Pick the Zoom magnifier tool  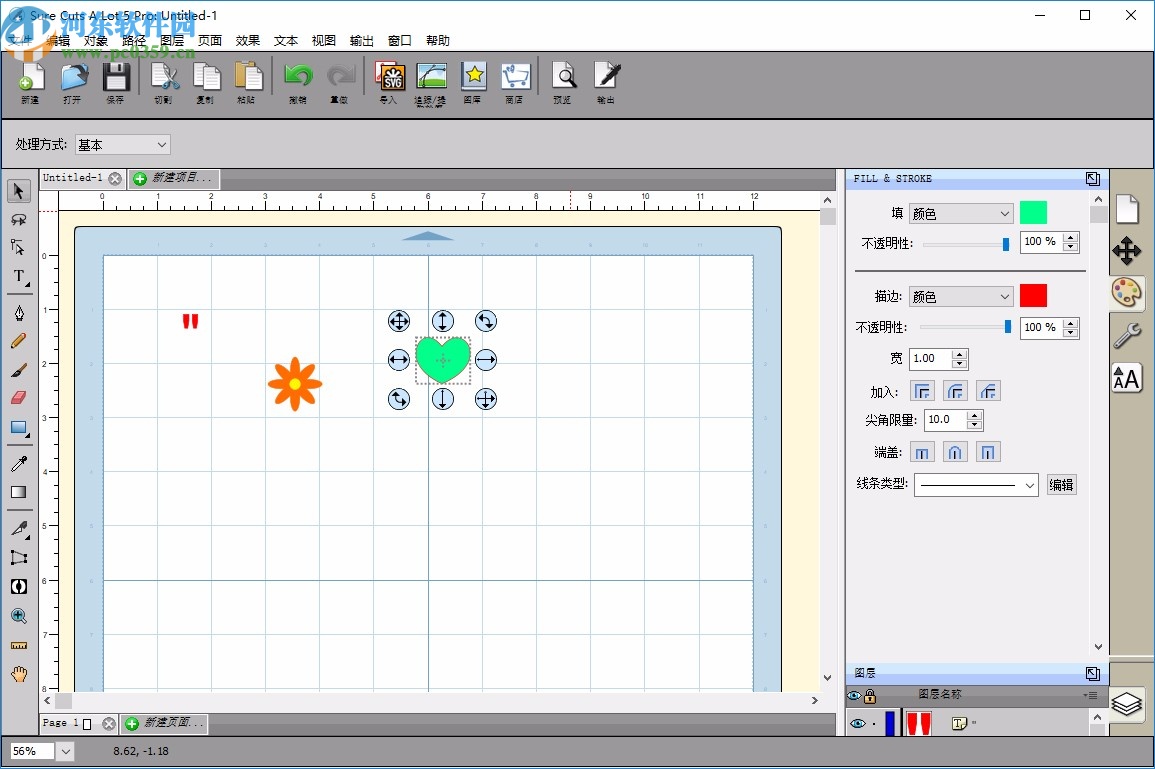click(x=18, y=616)
